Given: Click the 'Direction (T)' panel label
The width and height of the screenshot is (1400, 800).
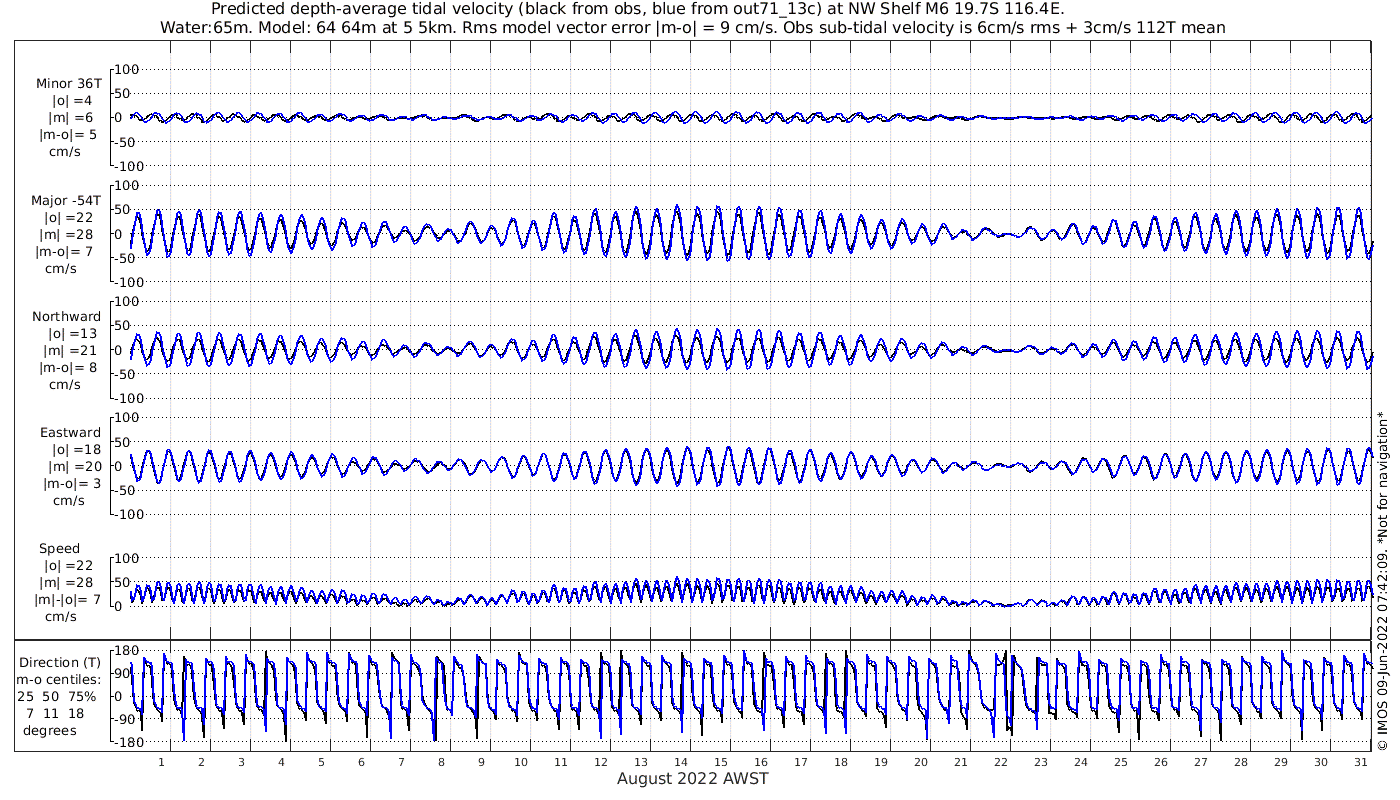Looking at the screenshot, I should tap(61, 663).
